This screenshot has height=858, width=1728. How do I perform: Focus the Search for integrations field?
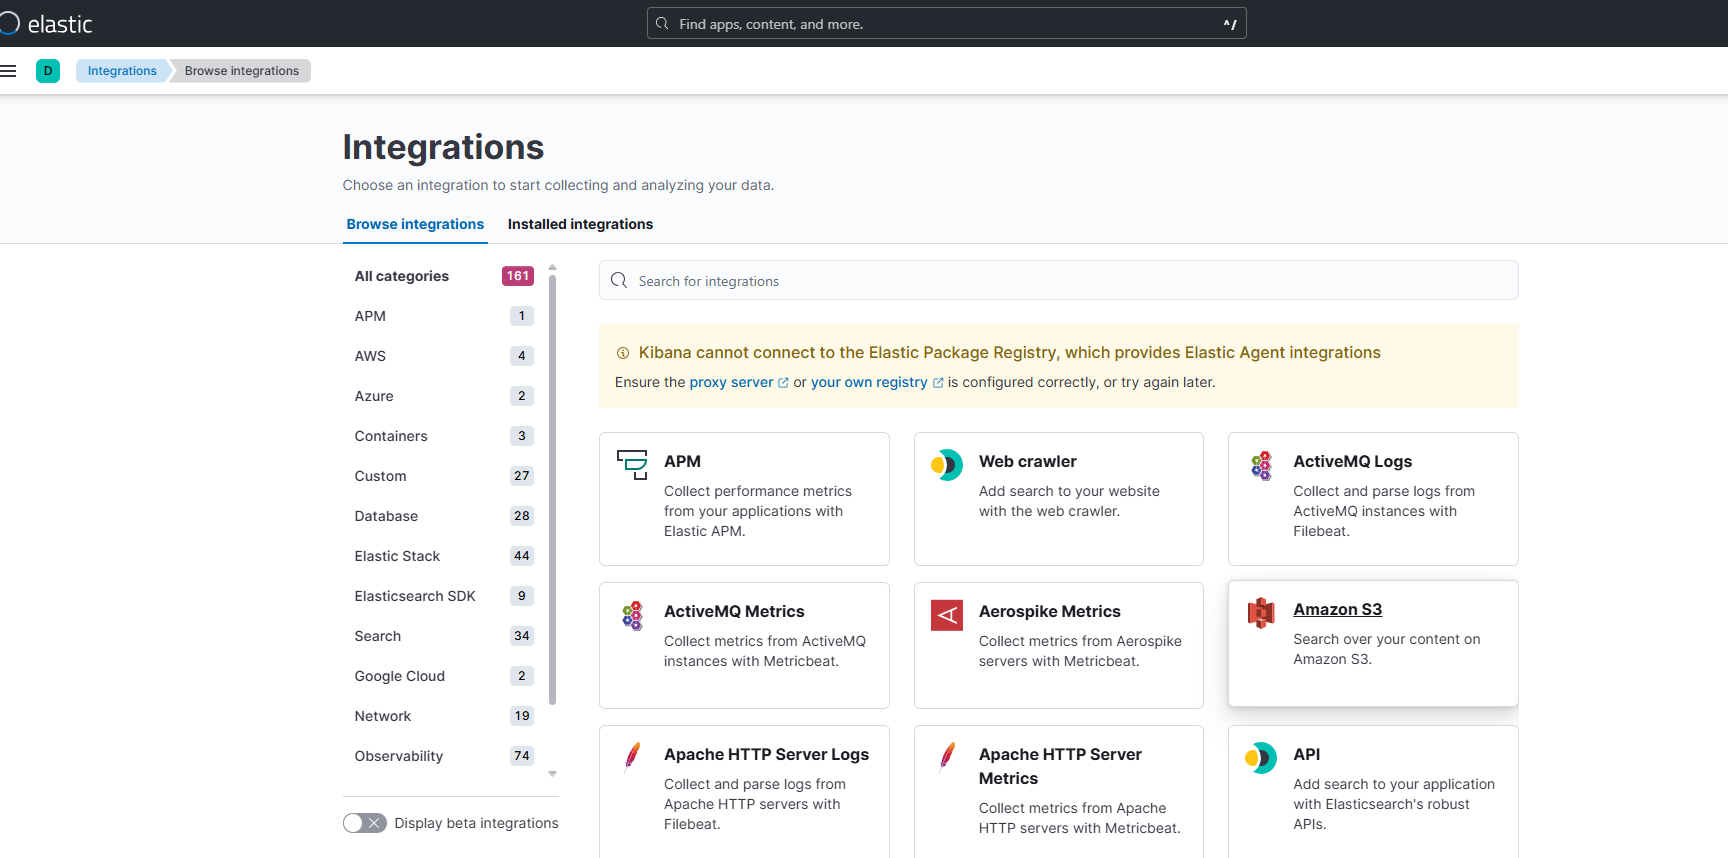tap(1058, 281)
